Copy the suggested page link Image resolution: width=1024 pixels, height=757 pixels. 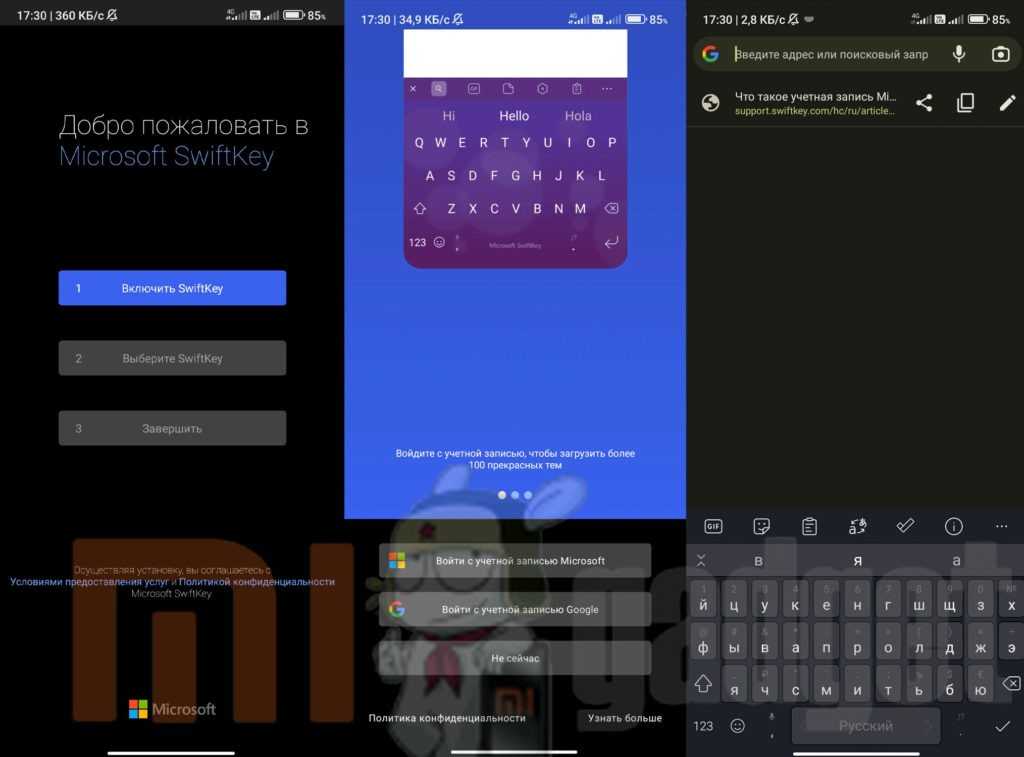(x=965, y=102)
